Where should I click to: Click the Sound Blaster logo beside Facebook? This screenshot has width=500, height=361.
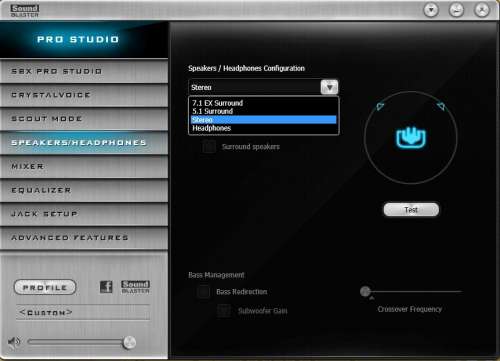[135, 287]
